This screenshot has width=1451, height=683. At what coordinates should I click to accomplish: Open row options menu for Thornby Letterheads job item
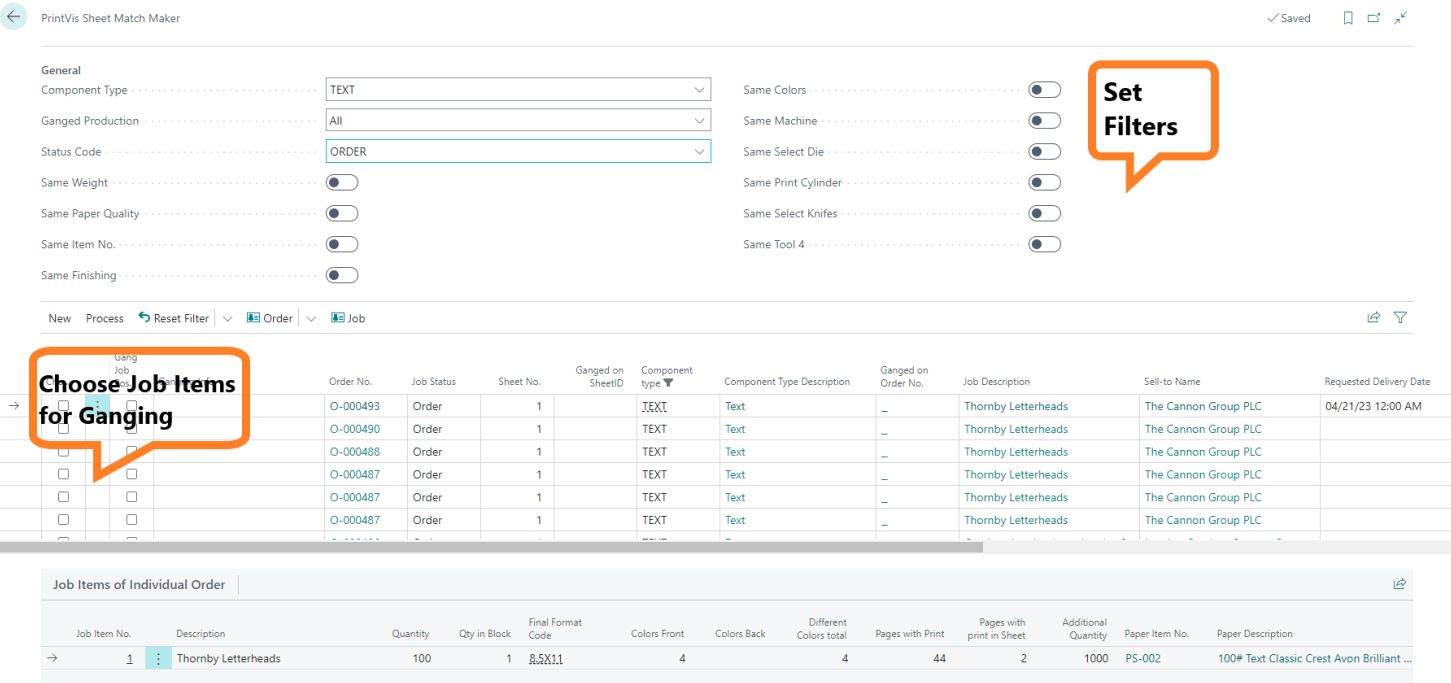point(158,658)
